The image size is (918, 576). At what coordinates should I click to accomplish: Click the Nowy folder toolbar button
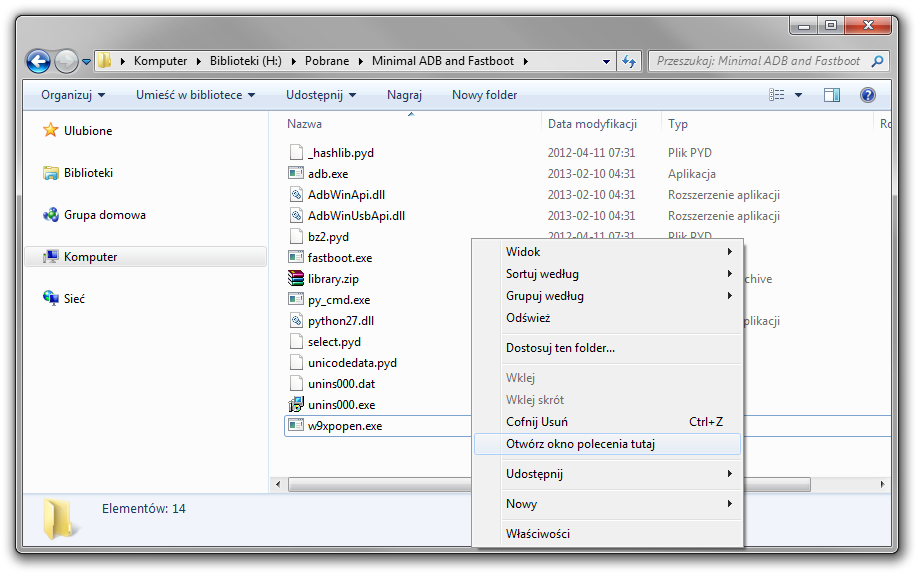pos(484,95)
